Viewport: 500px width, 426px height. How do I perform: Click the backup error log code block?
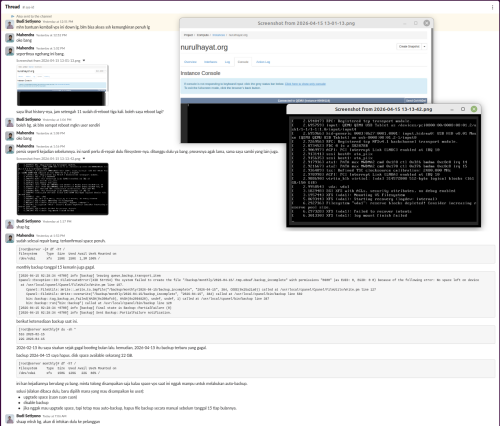(x=256, y=294)
